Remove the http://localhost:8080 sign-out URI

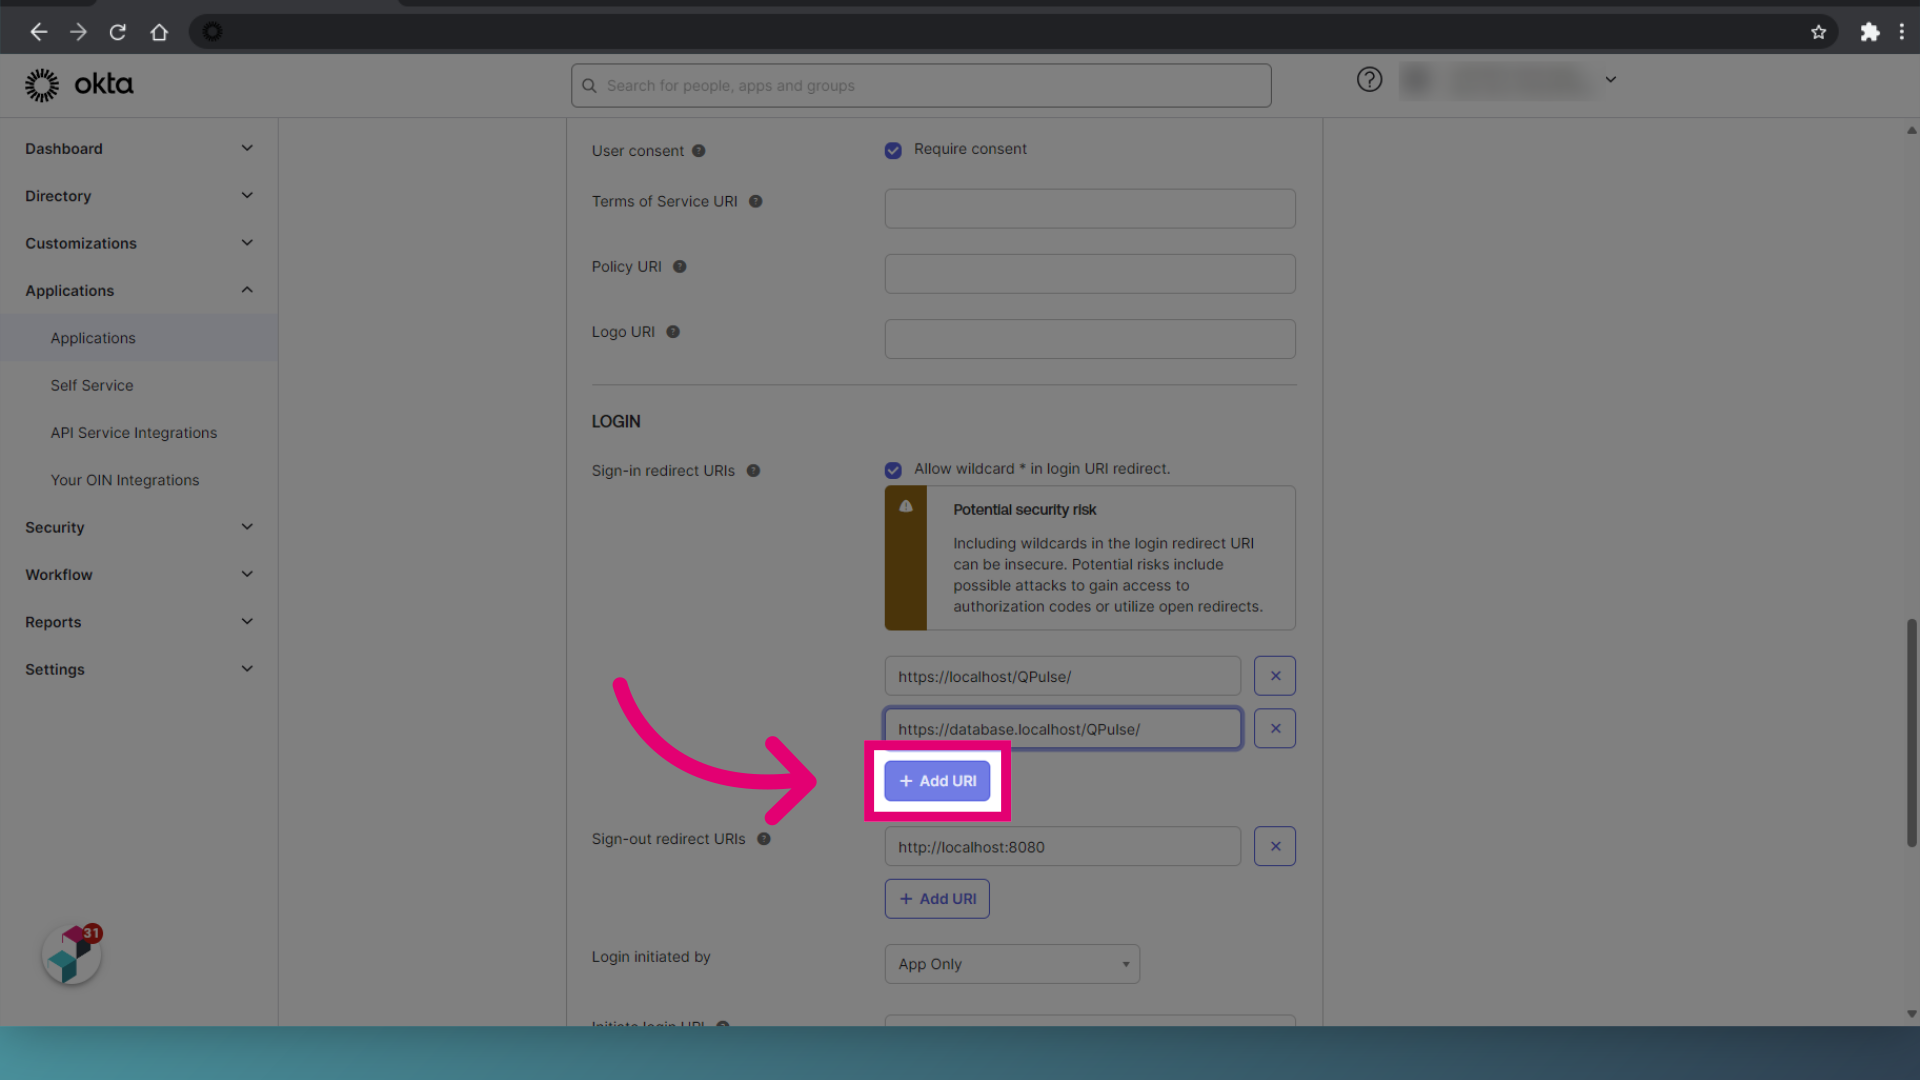pyautogui.click(x=1275, y=846)
